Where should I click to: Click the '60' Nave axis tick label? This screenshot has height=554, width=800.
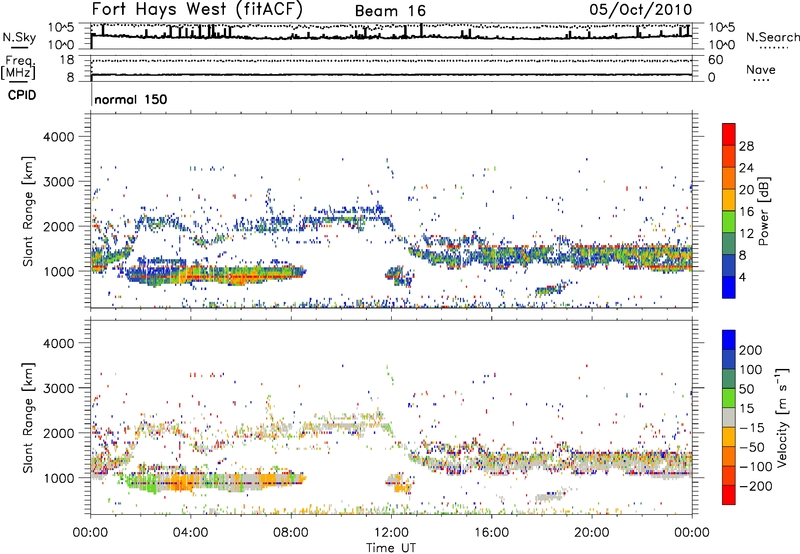(x=716, y=60)
